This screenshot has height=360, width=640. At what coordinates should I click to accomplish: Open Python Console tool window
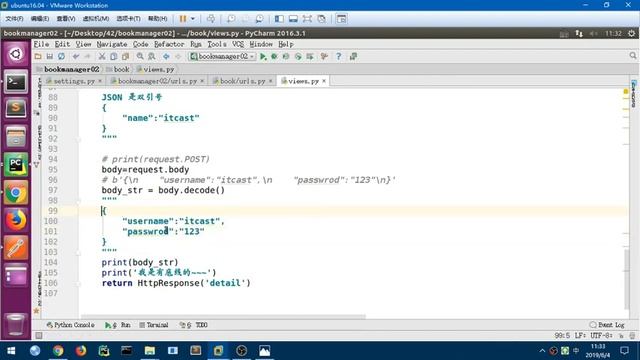click(x=70, y=325)
